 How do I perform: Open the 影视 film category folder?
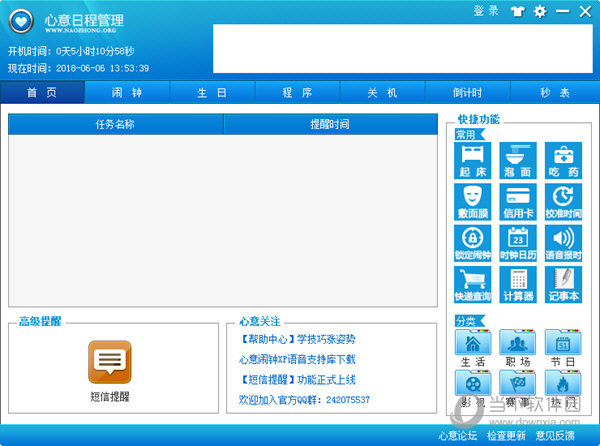473,388
